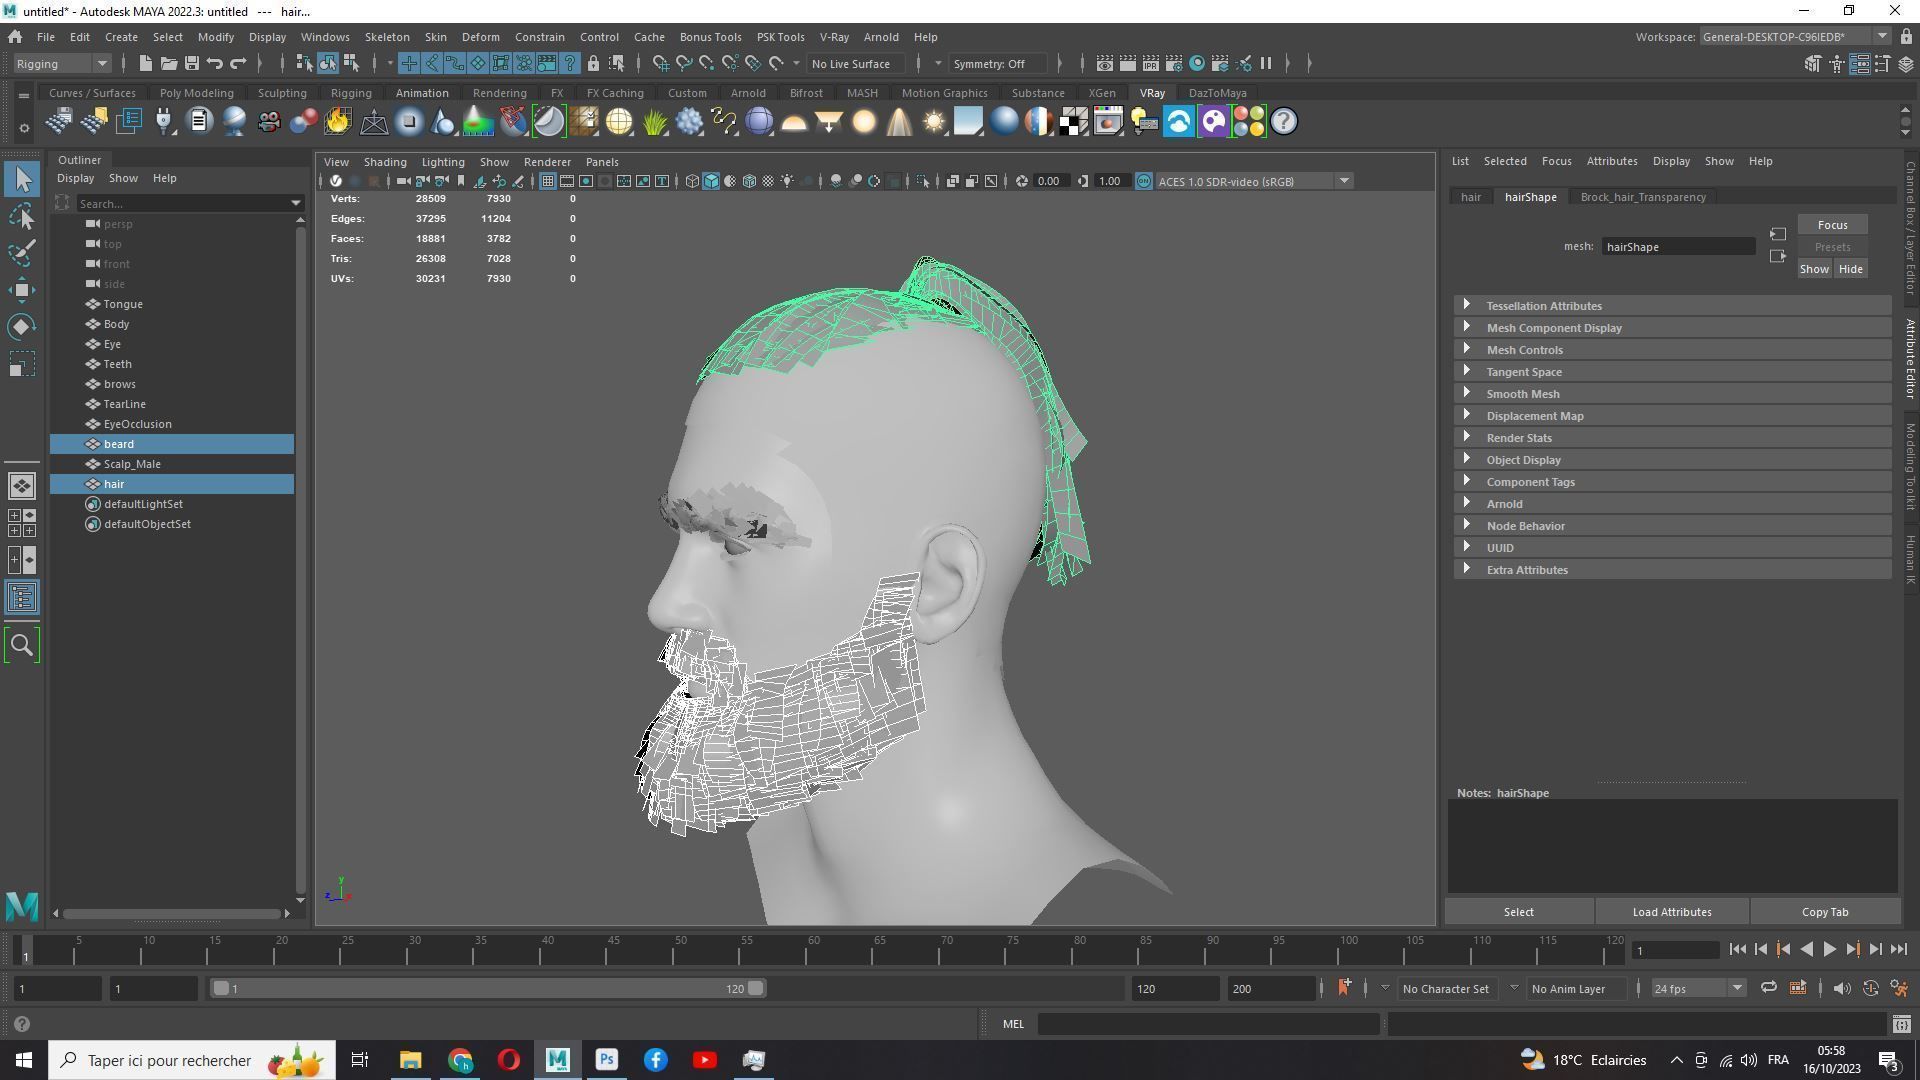Click the Hide button in Attribute Editor
The height and width of the screenshot is (1080, 1920).
click(x=1850, y=269)
